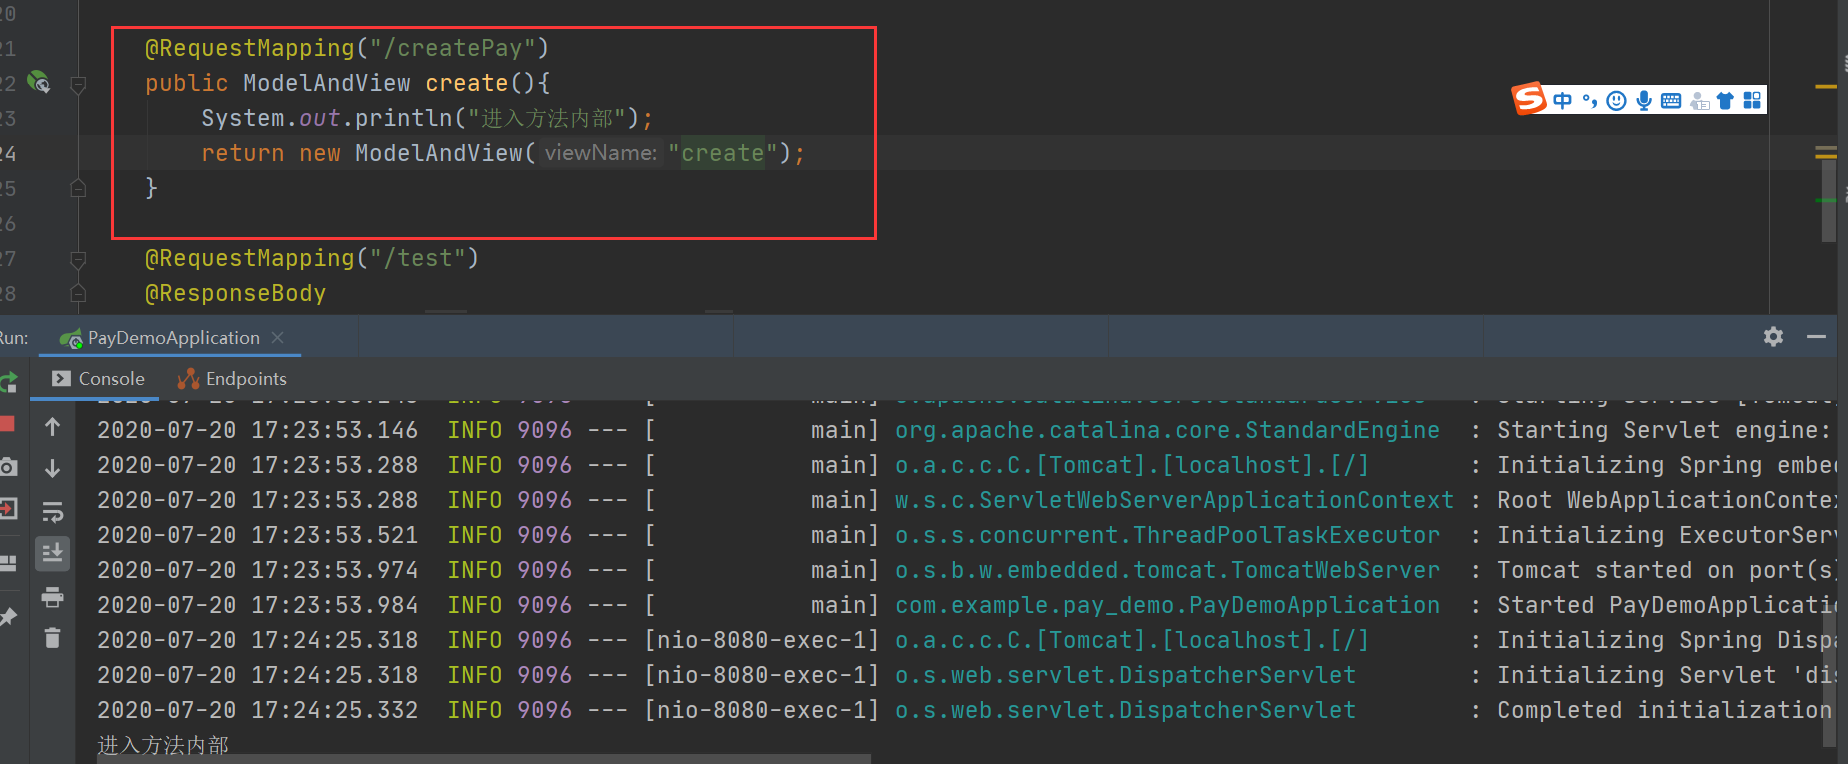The height and width of the screenshot is (764, 1848).
Task: Click the "进入方法内部" console output line
Action: coord(163,745)
